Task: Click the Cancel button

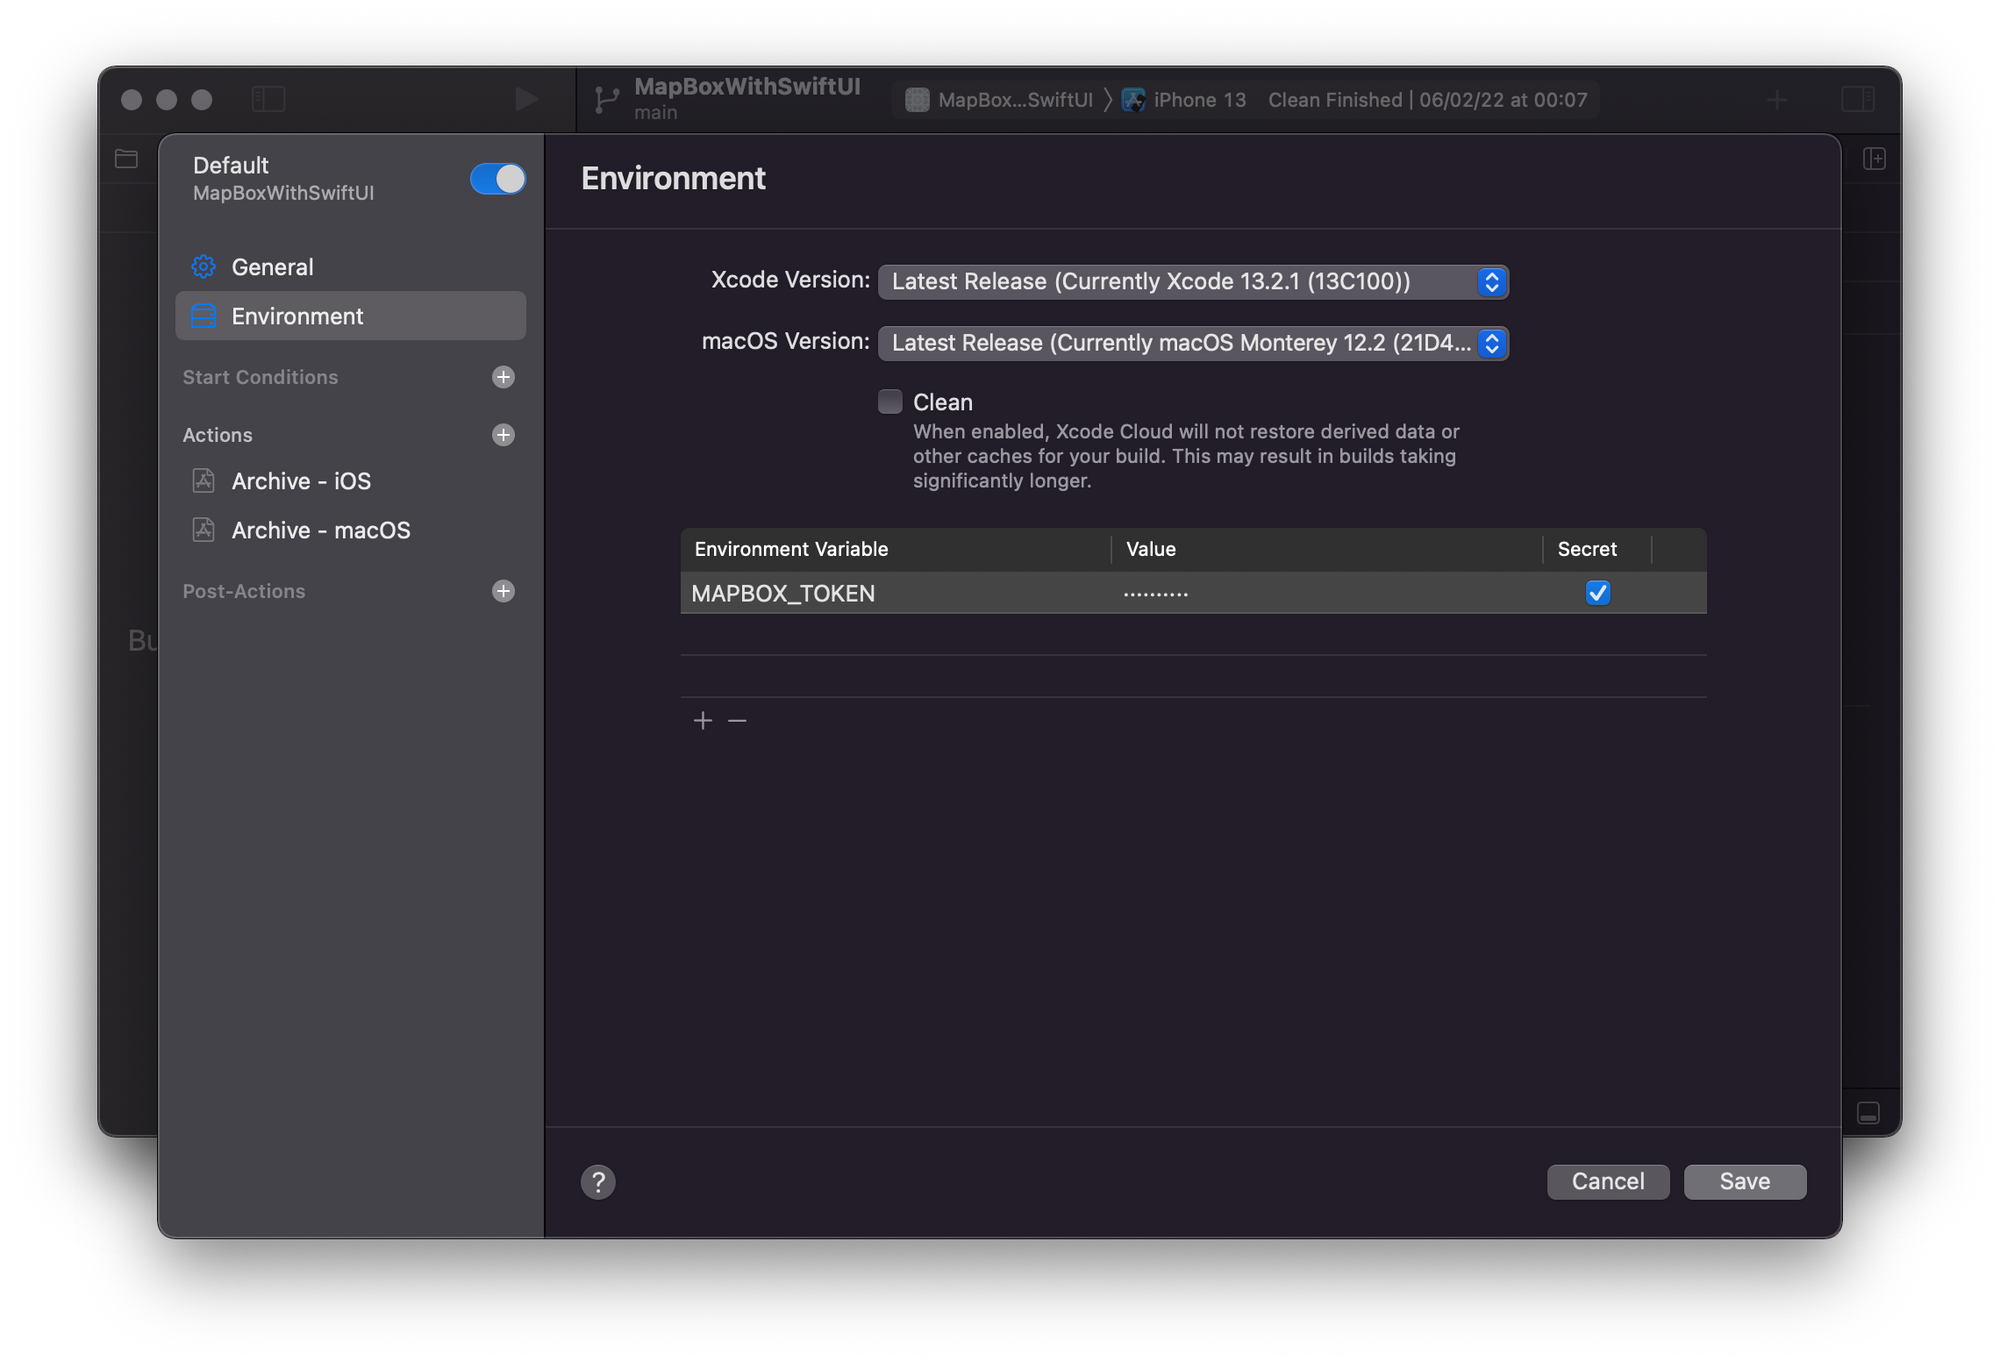Action: point(1607,1182)
